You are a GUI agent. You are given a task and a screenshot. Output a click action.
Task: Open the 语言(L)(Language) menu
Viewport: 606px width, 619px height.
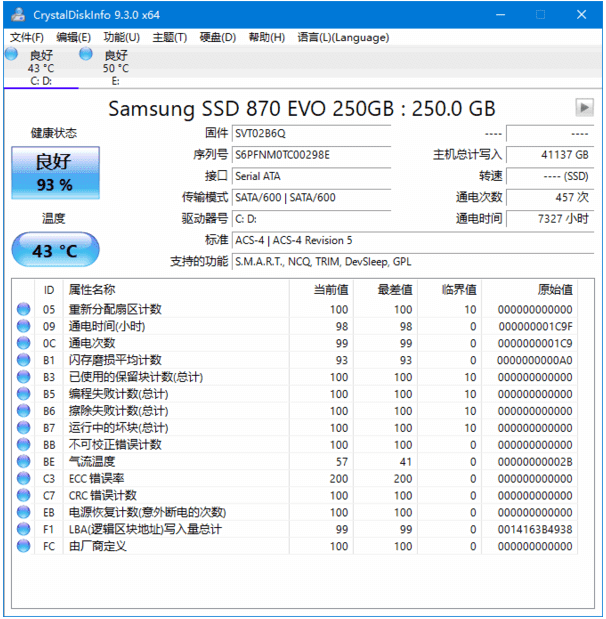(x=343, y=37)
